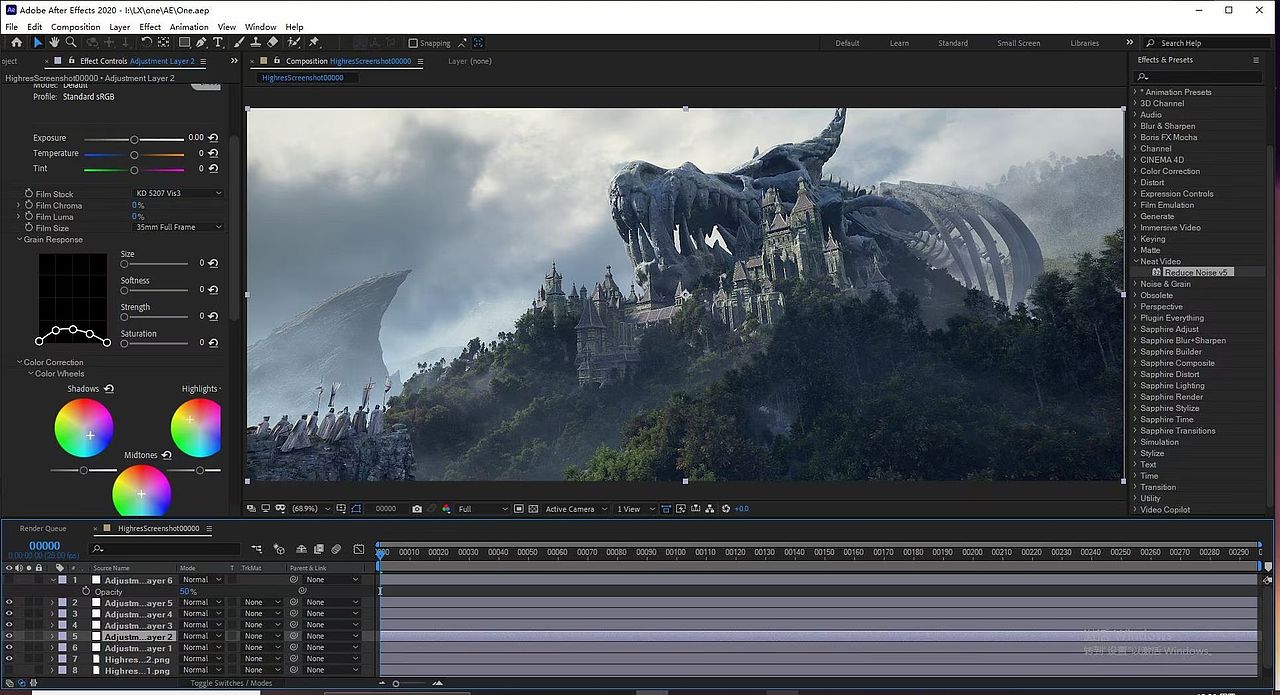
Task: Open 1 View layout dropdown
Action: (x=636, y=509)
